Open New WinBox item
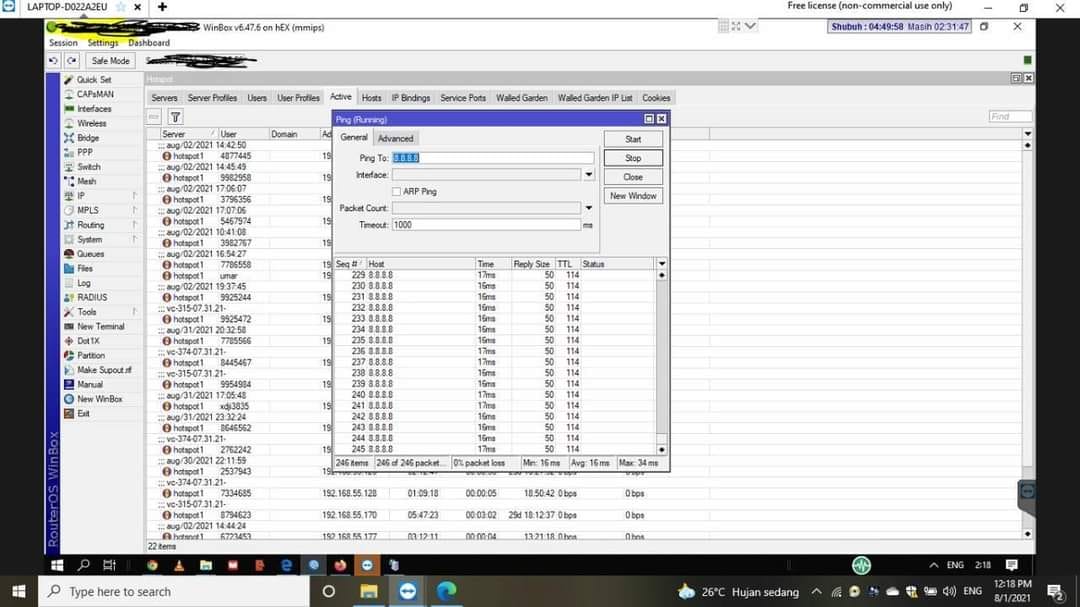The image size is (1080, 607). tap(99, 399)
